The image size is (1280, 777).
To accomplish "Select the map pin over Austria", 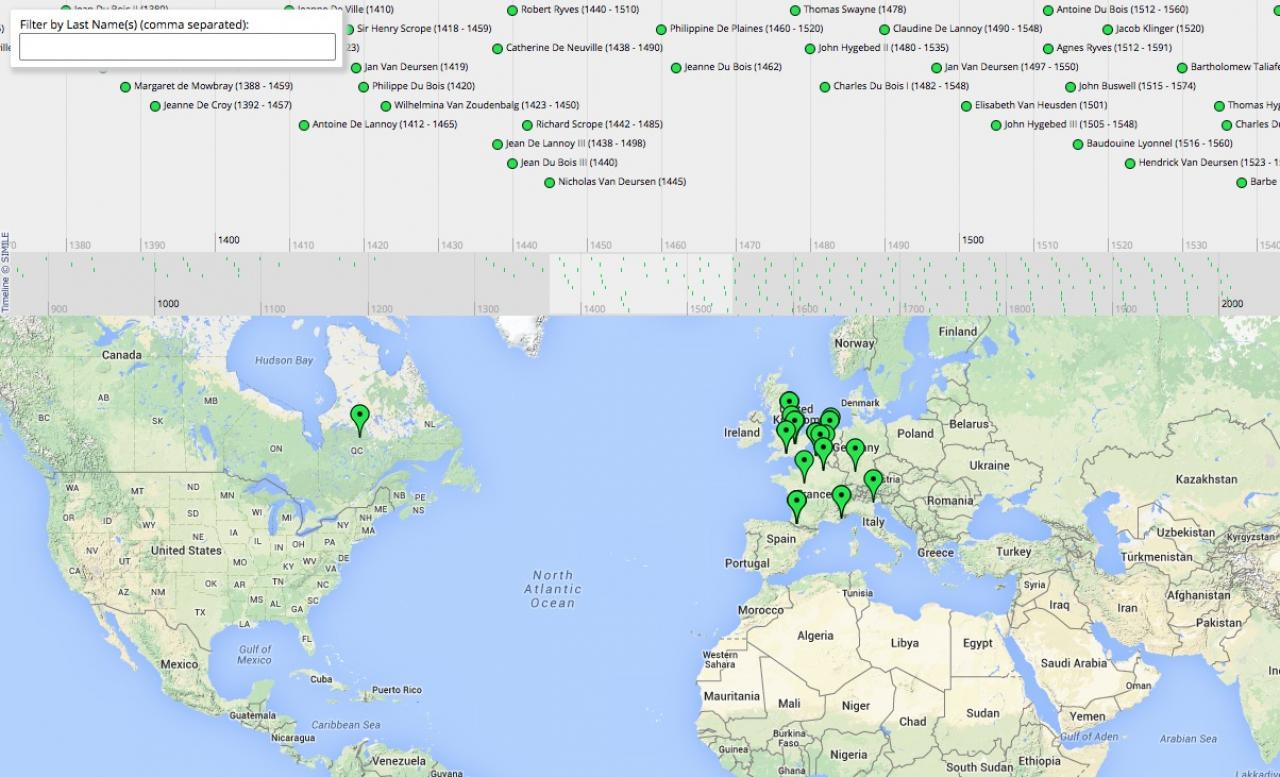I will click(x=873, y=482).
